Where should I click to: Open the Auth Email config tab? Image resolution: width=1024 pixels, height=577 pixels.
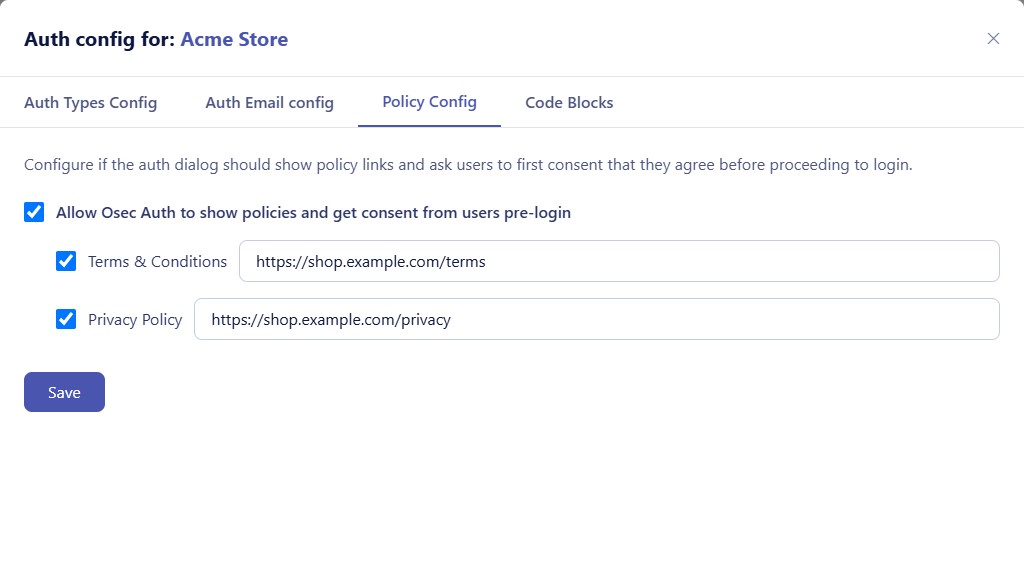tap(269, 102)
